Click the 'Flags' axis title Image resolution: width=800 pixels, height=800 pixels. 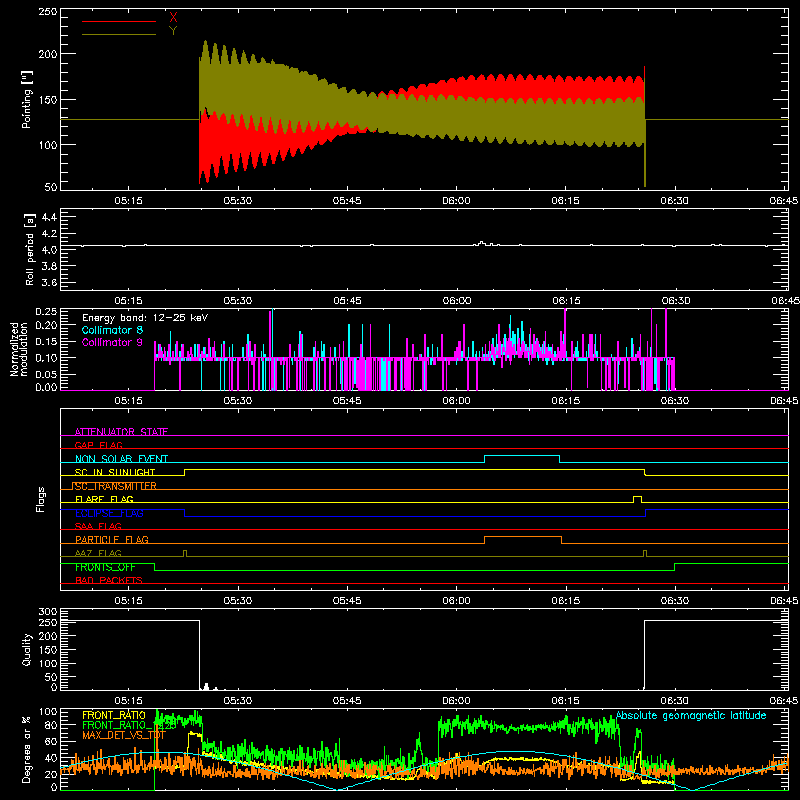(40, 499)
